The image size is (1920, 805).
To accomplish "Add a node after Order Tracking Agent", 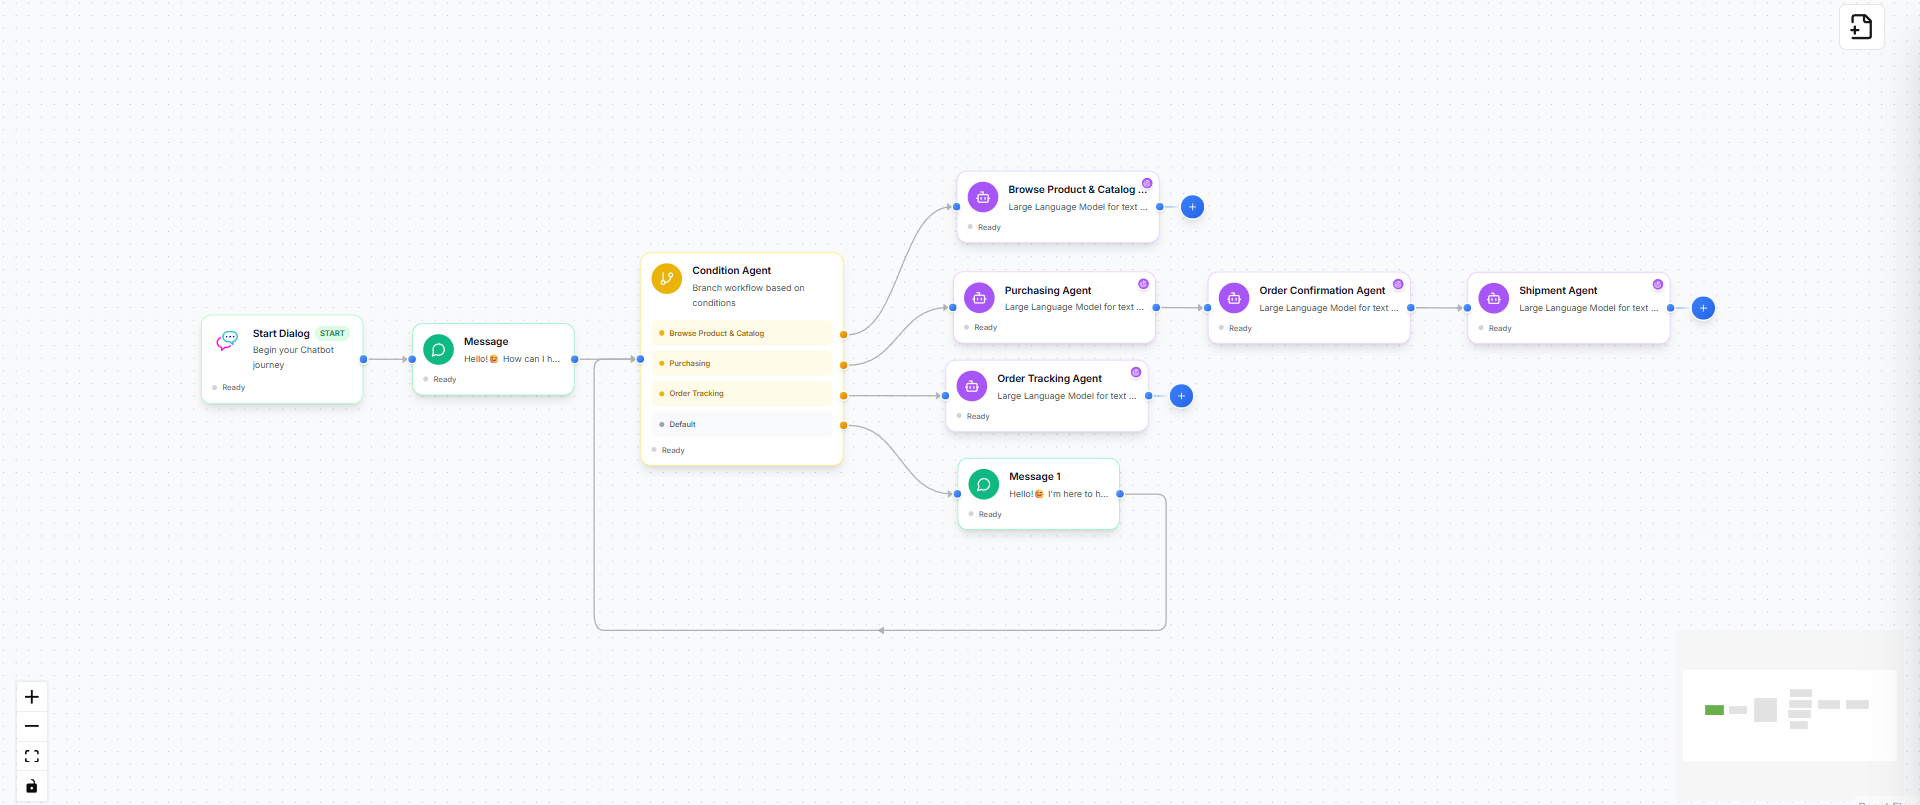I will pos(1181,396).
